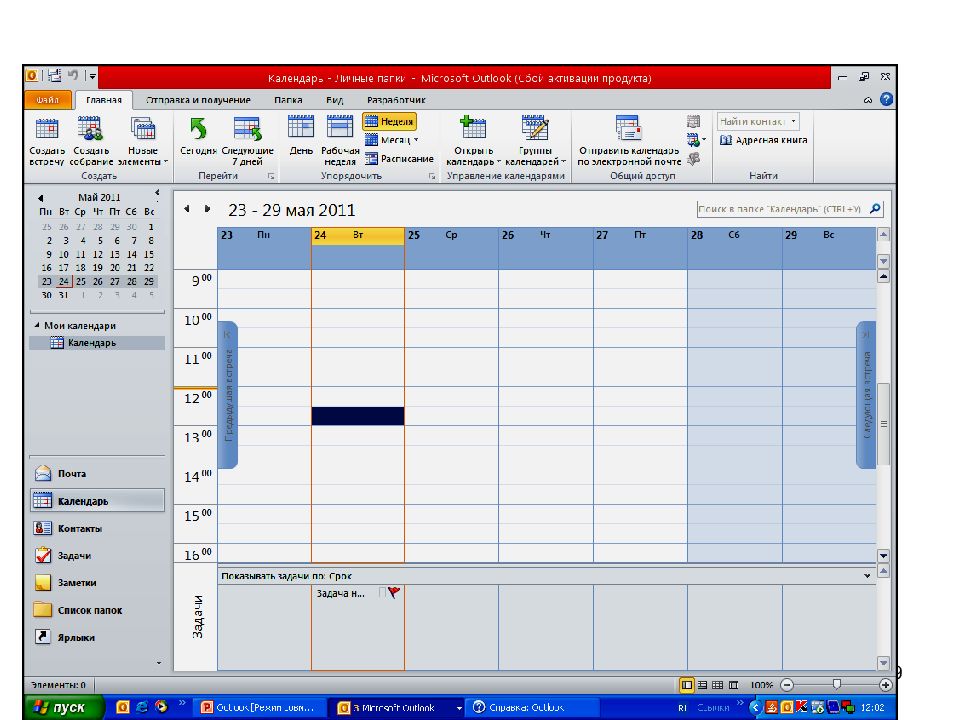Go to previous month in mini calendar
This screenshot has width=960, height=720.
[40, 198]
